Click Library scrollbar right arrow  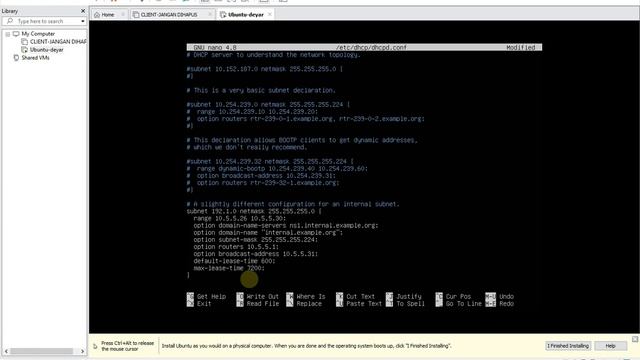pyautogui.click(x=82, y=351)
